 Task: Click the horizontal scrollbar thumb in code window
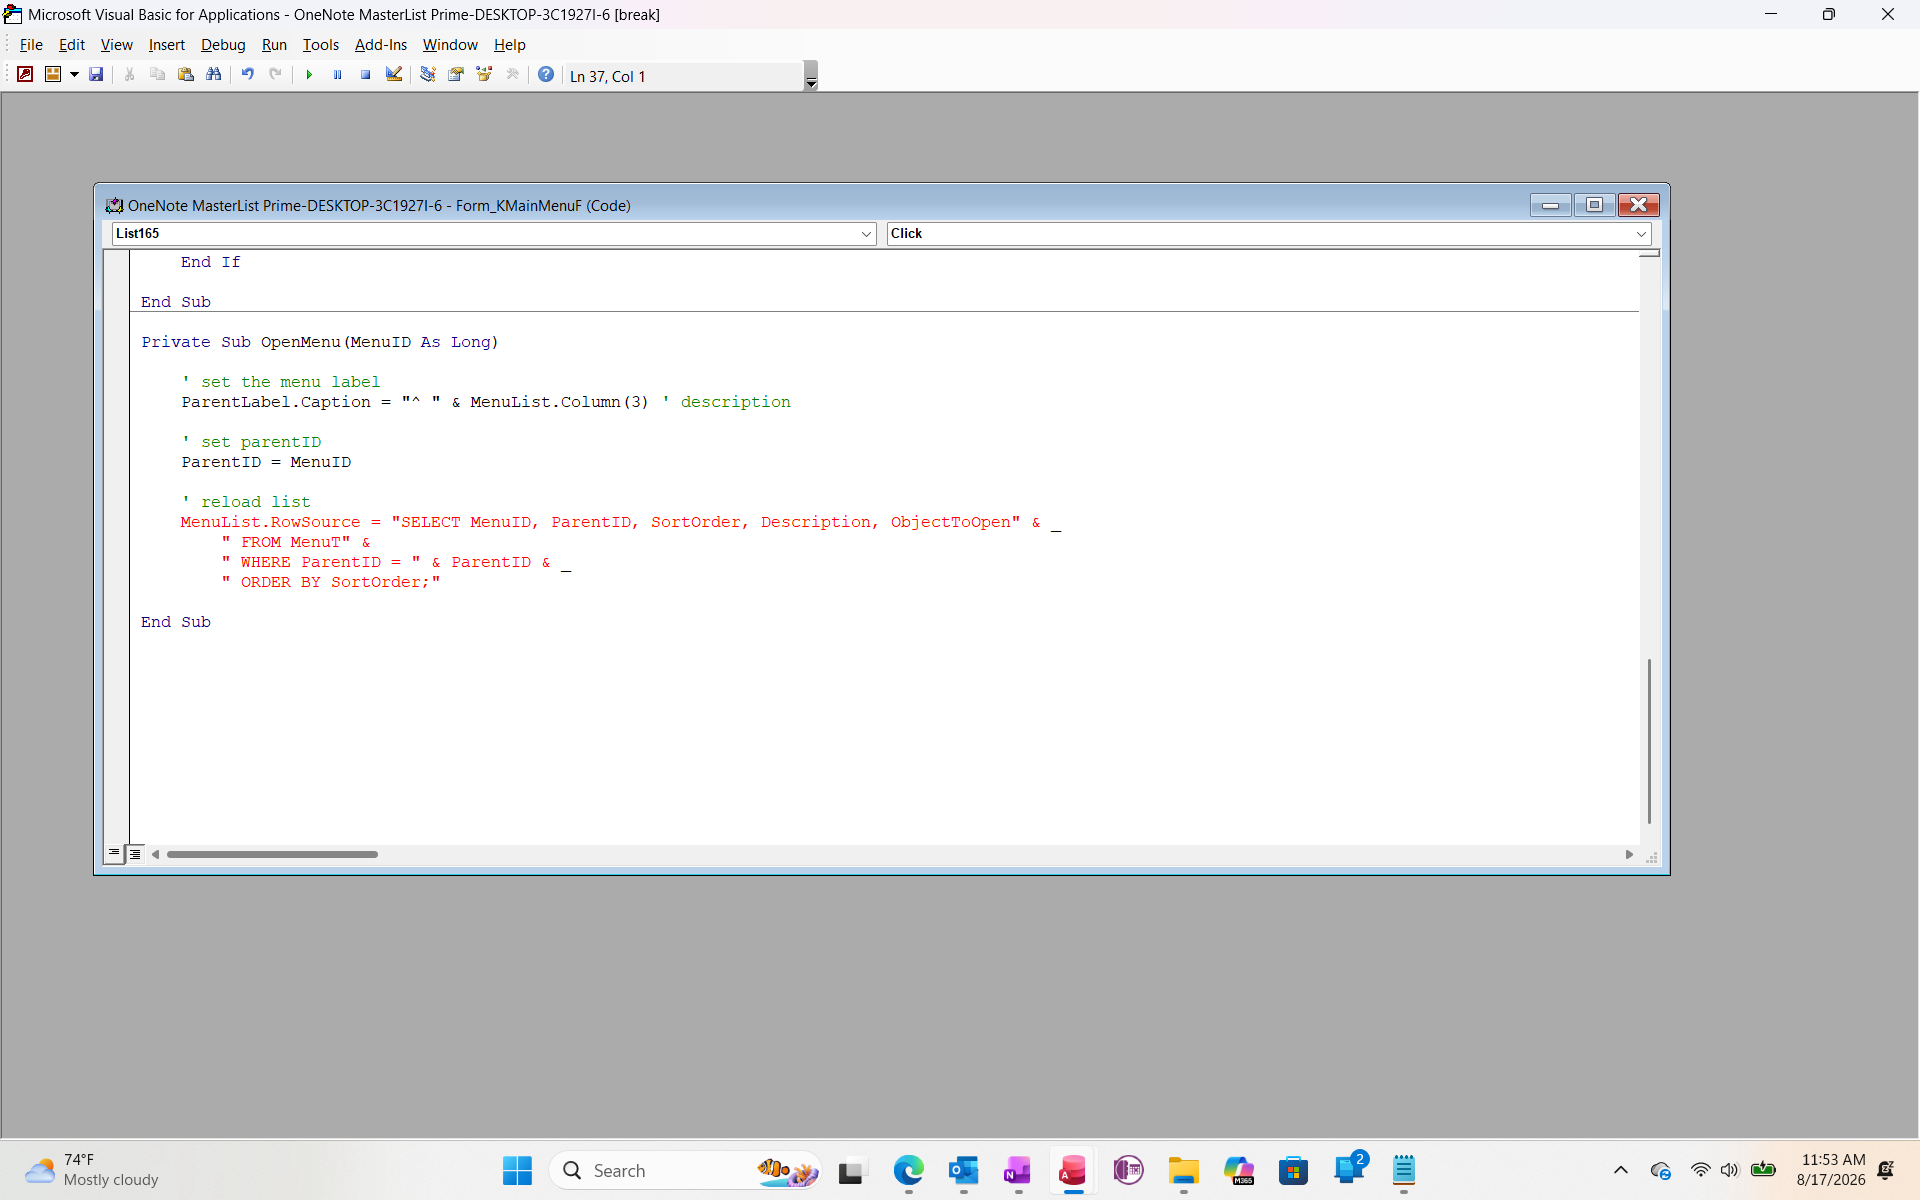click(272, 854)
